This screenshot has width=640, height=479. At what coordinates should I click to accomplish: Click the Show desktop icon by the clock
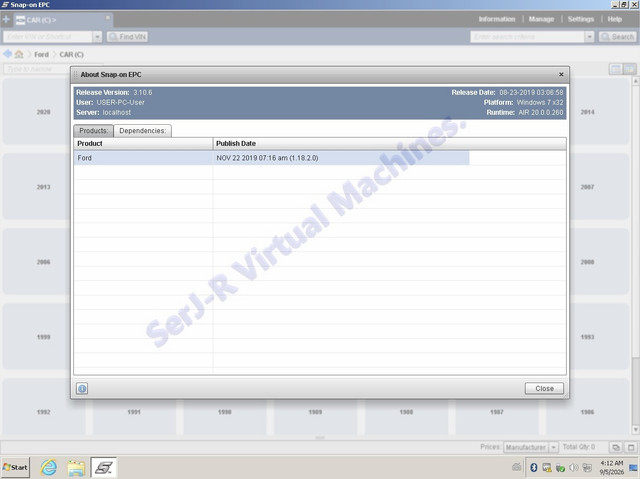point(633,468)
